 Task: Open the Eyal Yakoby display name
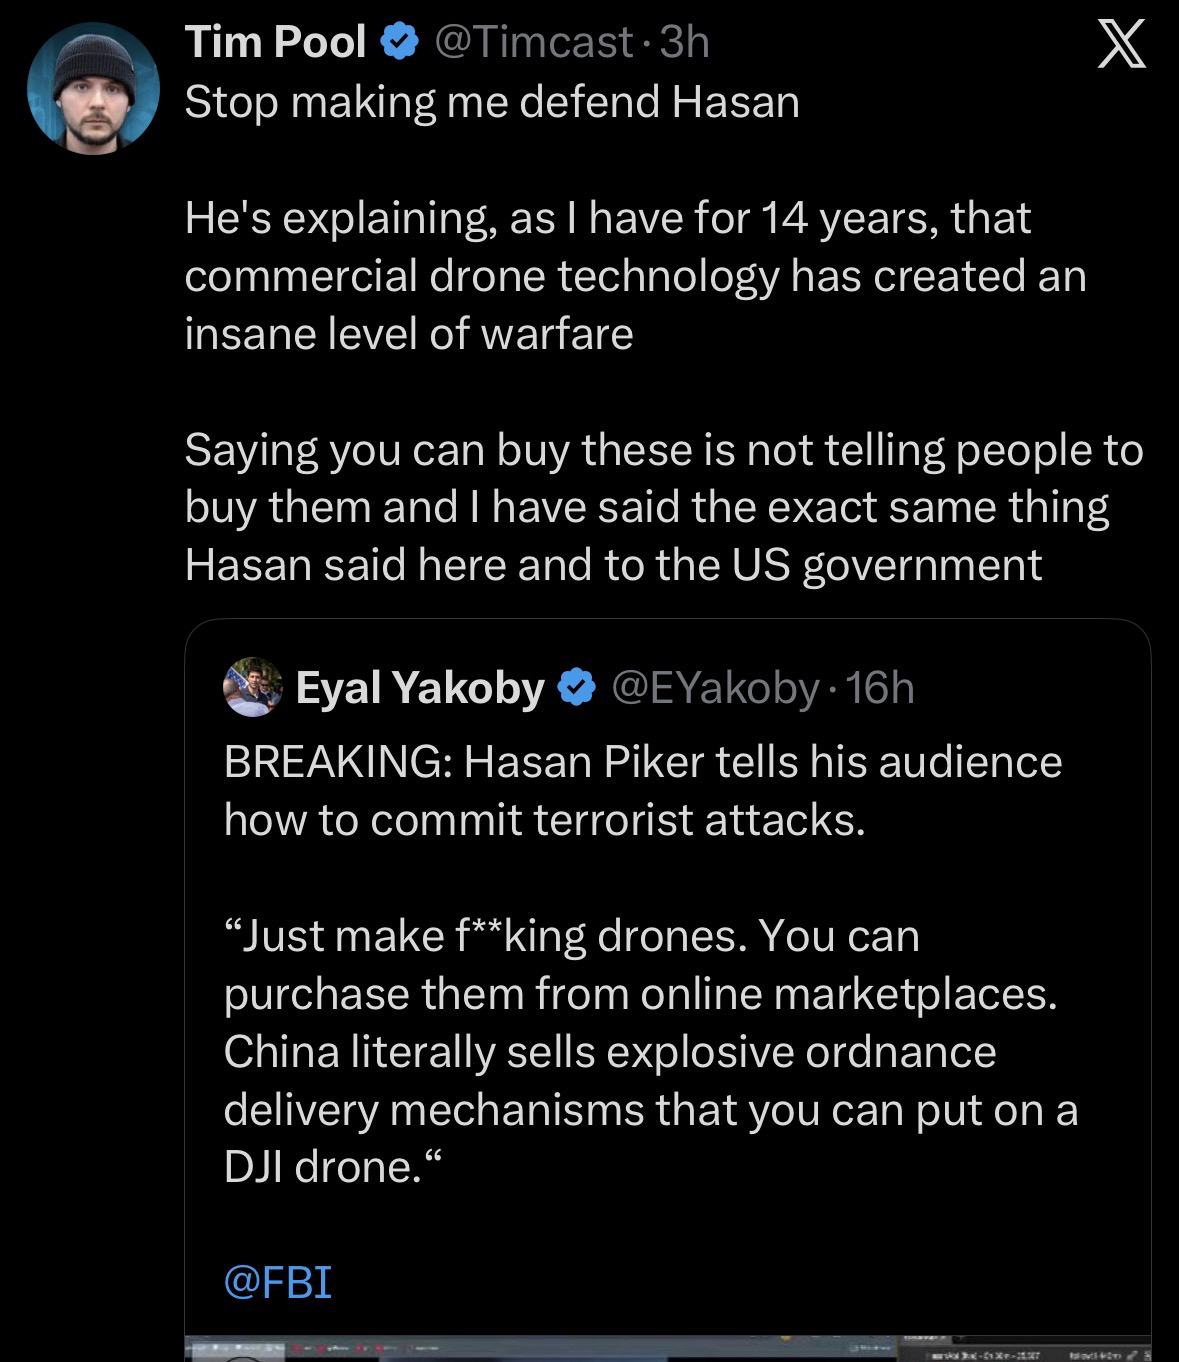tap(420, 688)
